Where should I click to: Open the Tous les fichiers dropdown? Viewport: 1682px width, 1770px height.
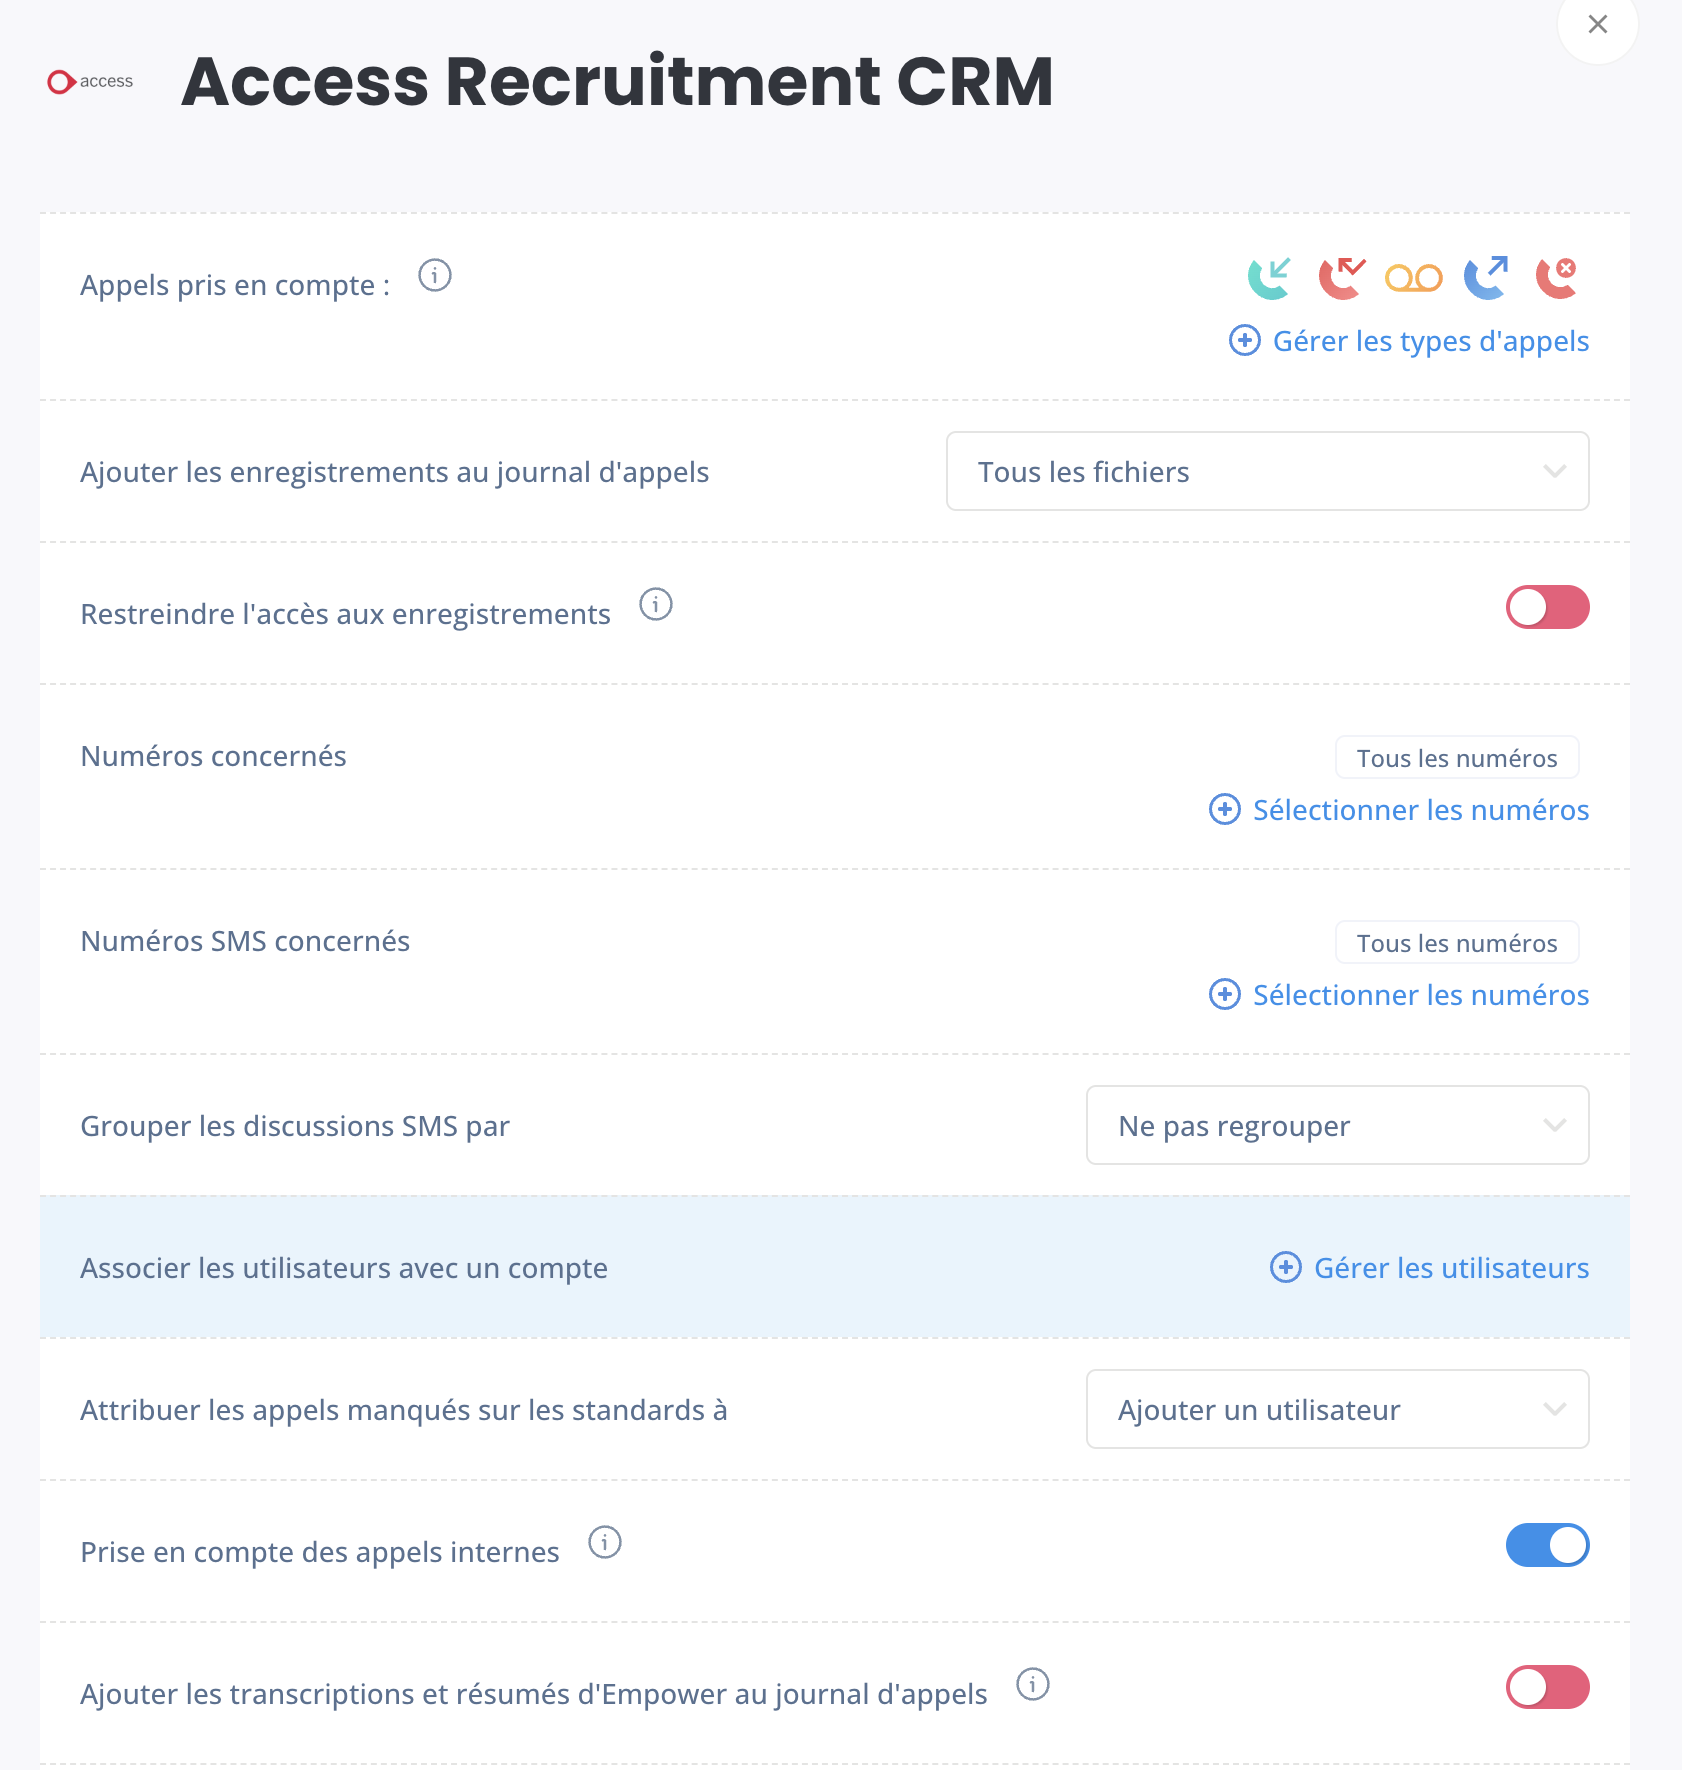[x=1267, y=471]
